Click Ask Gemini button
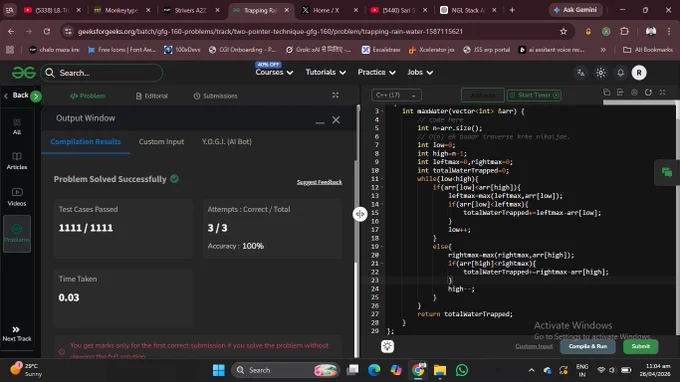680x382 pixels. pos(575,10)
